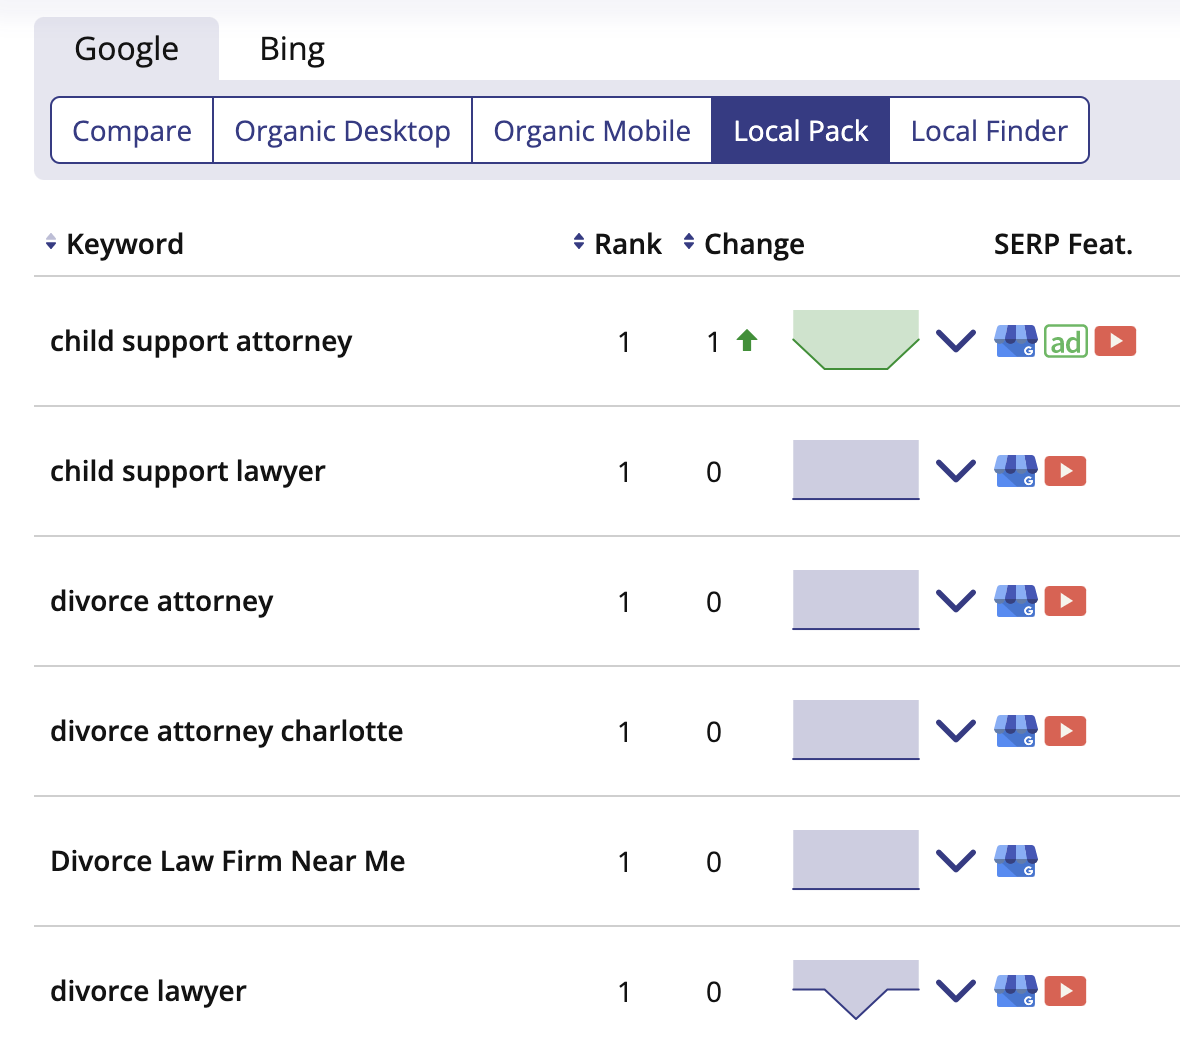Click the green trend chart for child support attorney
1180x1050 pixels.
(855, 340)
